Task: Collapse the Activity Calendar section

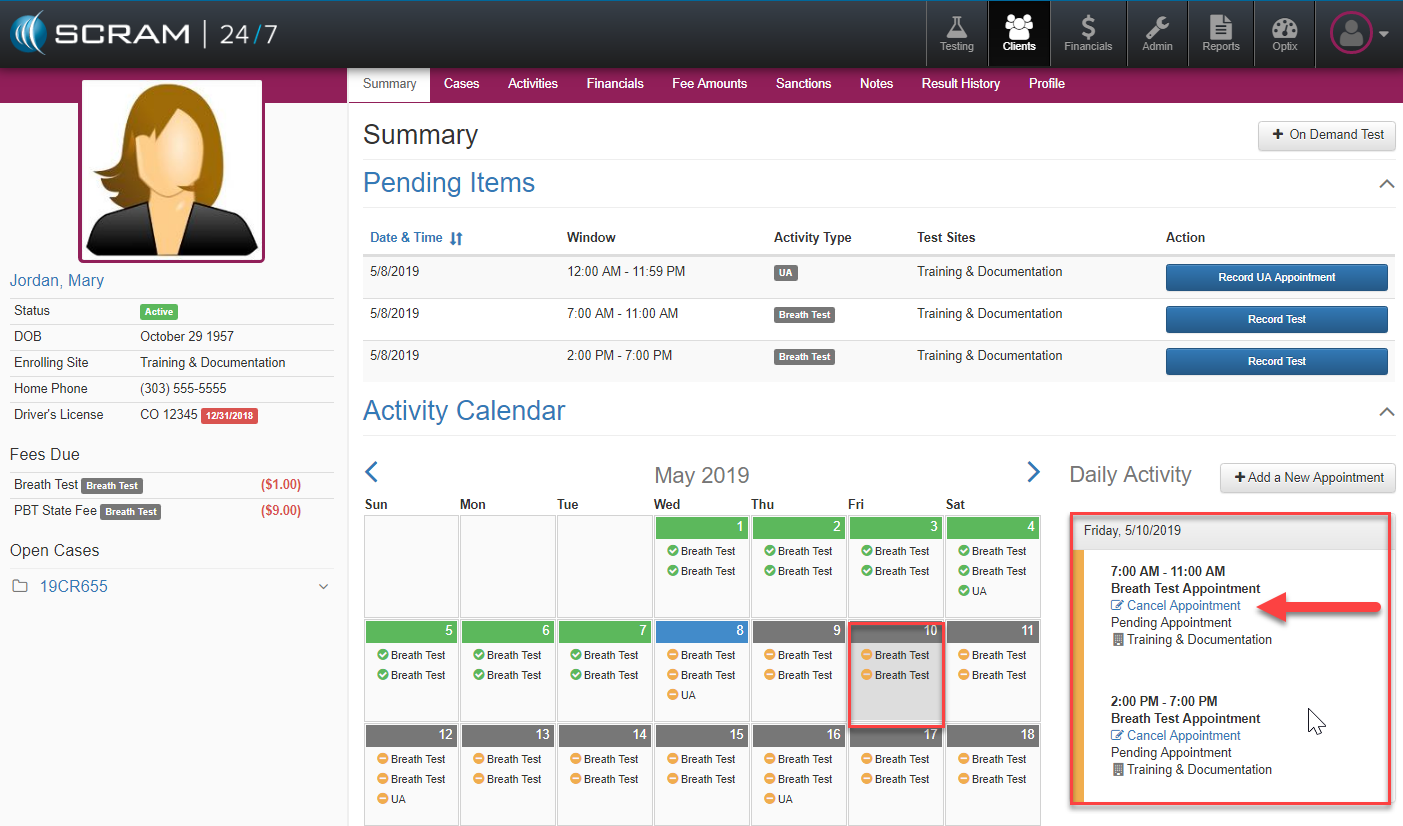Action: click(x=1386, y=412)
